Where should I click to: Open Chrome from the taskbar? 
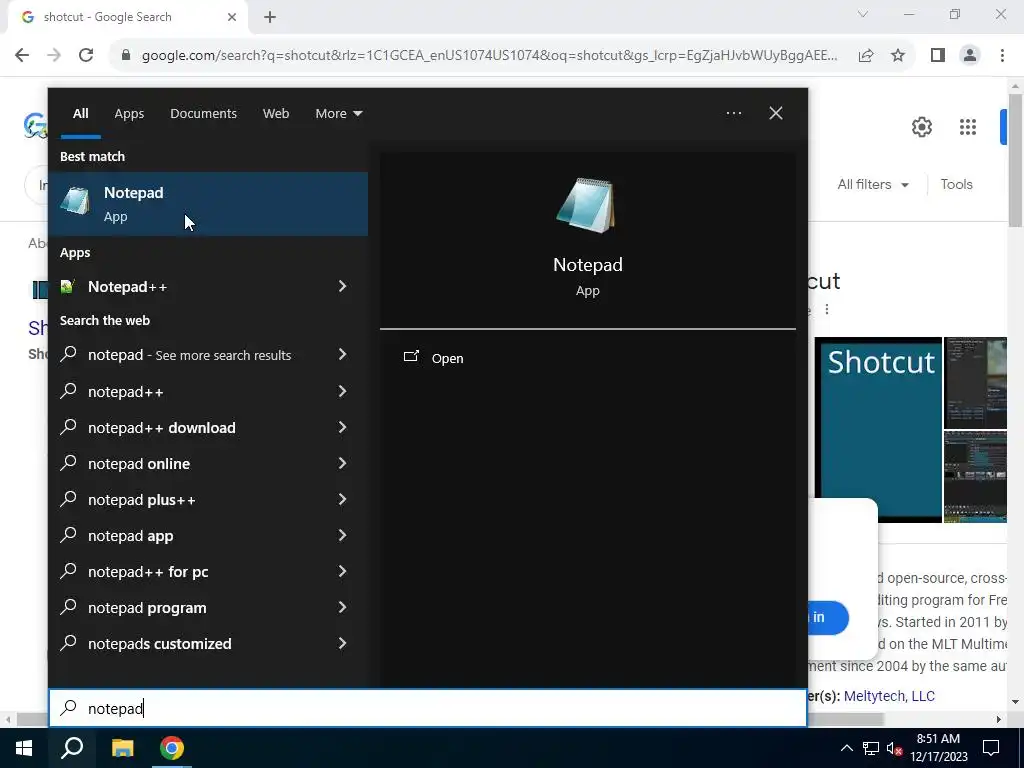click(172, 748)
